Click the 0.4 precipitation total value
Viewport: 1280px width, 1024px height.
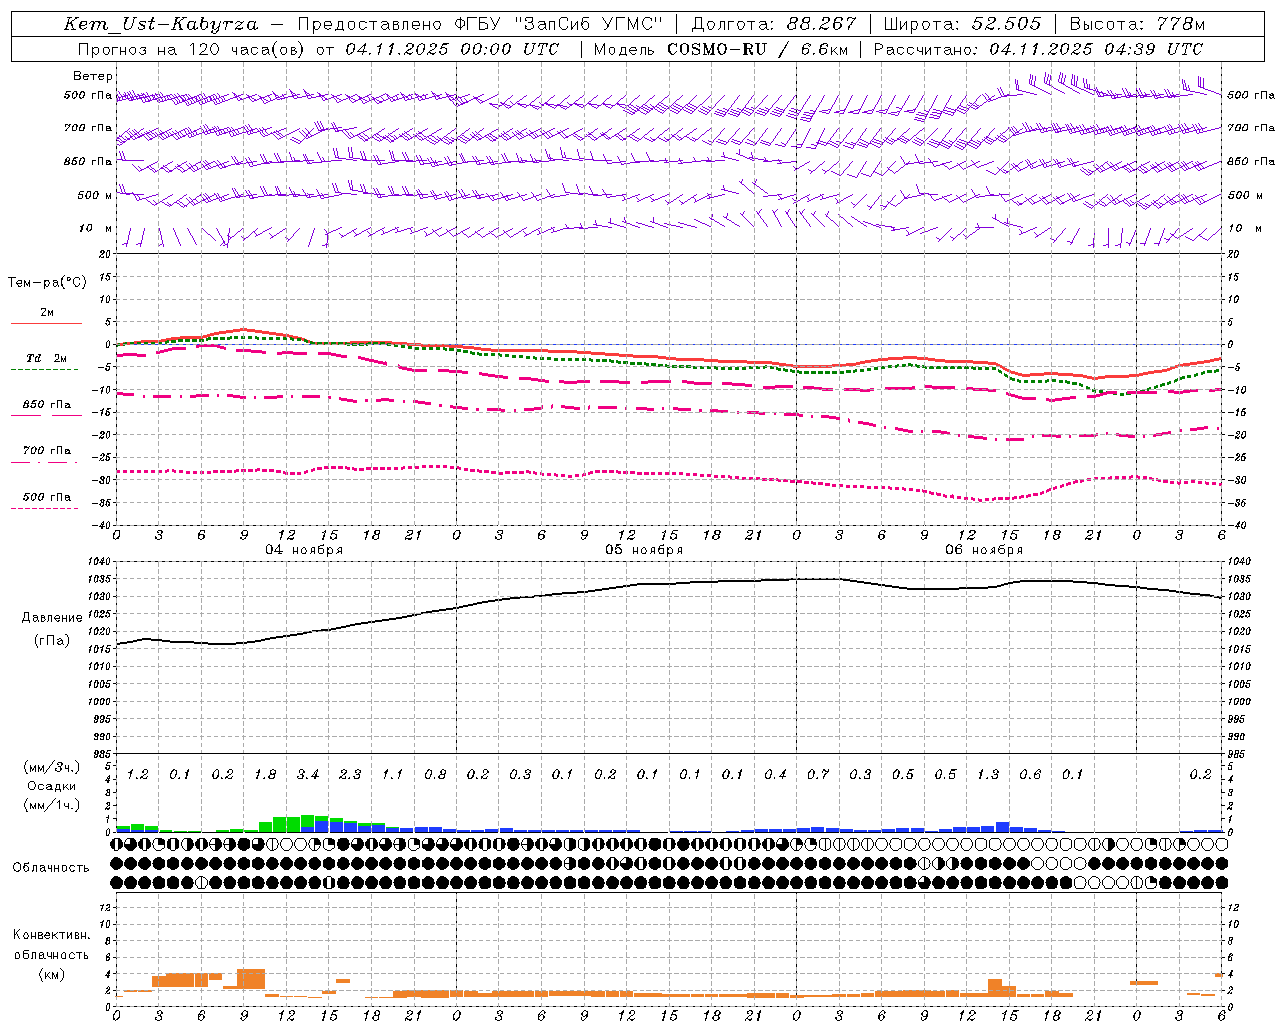click(775, 775)
